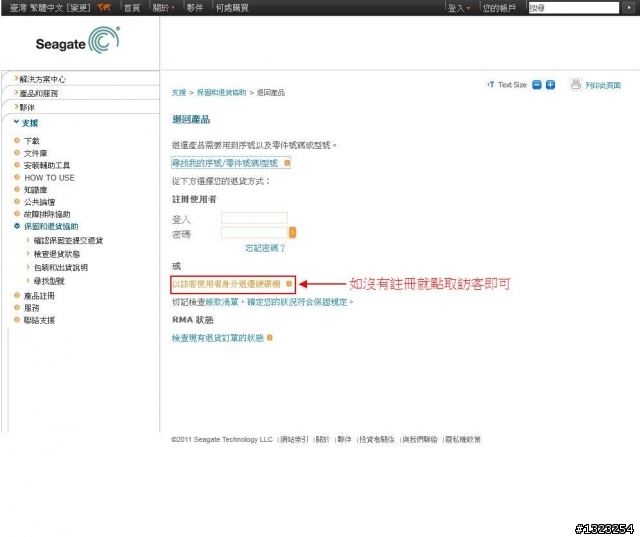Viewport: 640px width, 537px height.
Task: Open 首頁 in top navigation
Action: pyautogui.click(x=132, y=8)
